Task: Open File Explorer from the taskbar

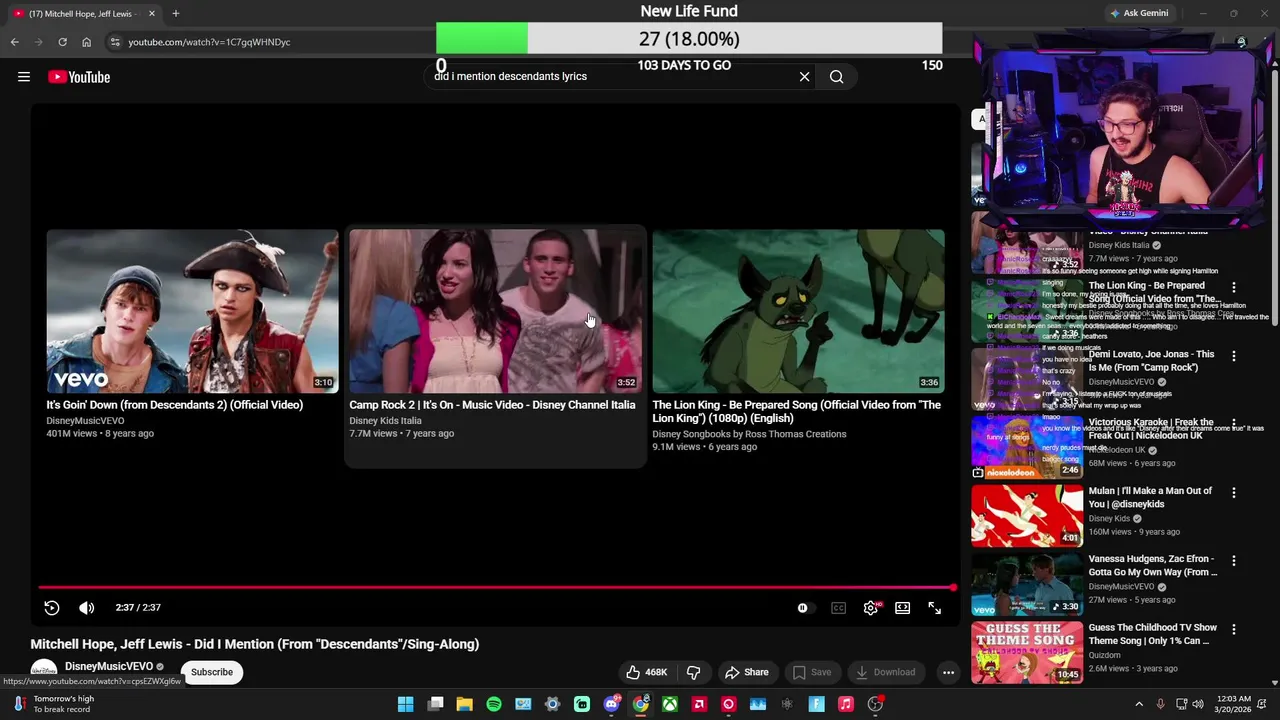Action: 464,704
